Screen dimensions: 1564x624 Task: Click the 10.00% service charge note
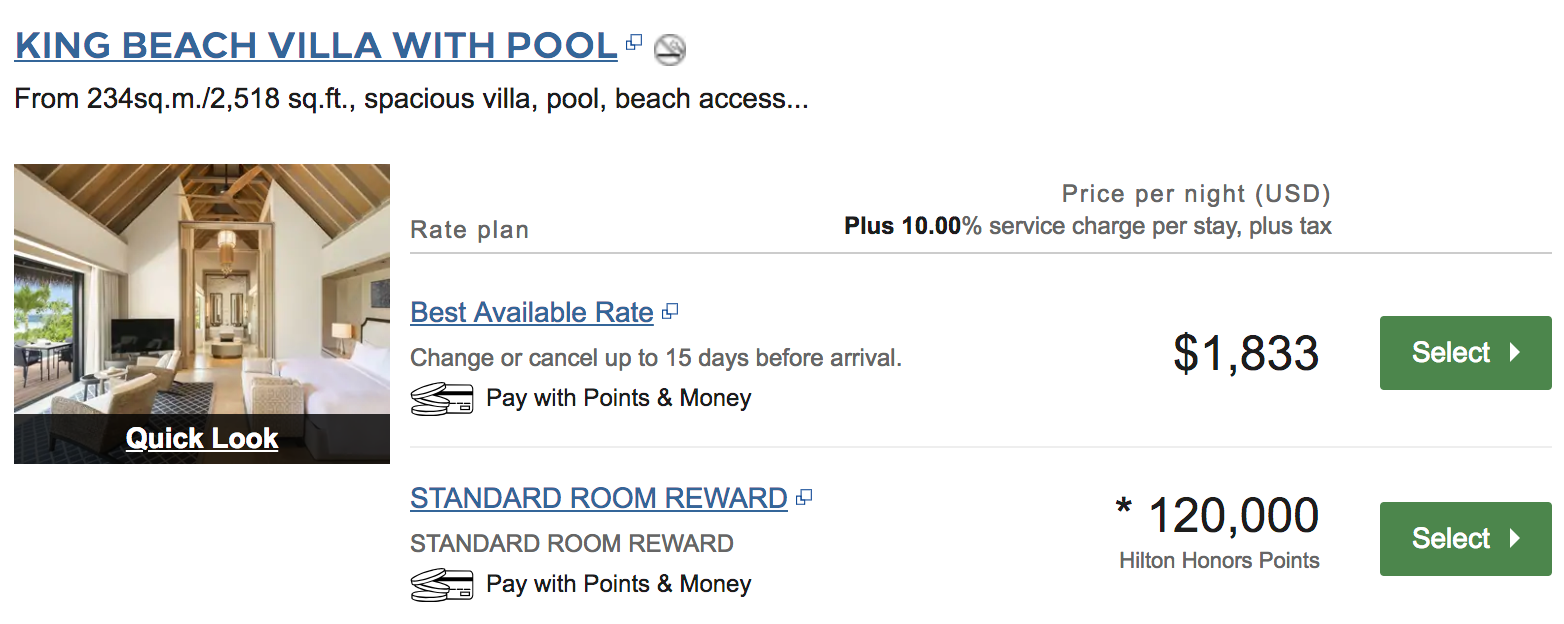coord(1087,226)
